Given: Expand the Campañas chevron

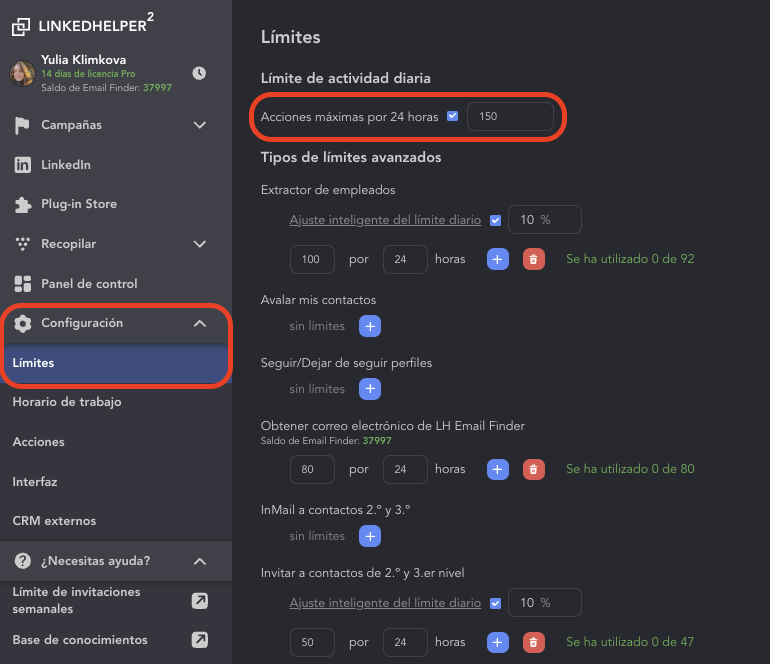Looking at the screenshot, I should click(x=200, y=125).
